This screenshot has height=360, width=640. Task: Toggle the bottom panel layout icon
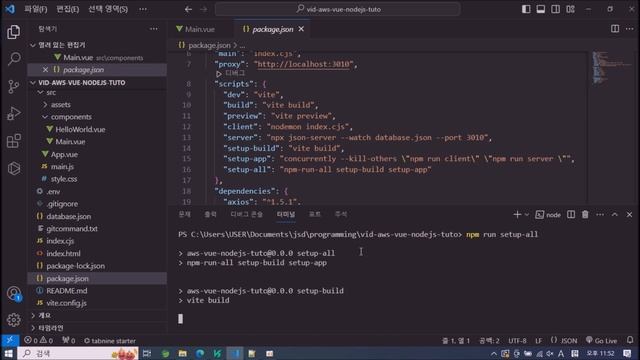coord(541,9)
